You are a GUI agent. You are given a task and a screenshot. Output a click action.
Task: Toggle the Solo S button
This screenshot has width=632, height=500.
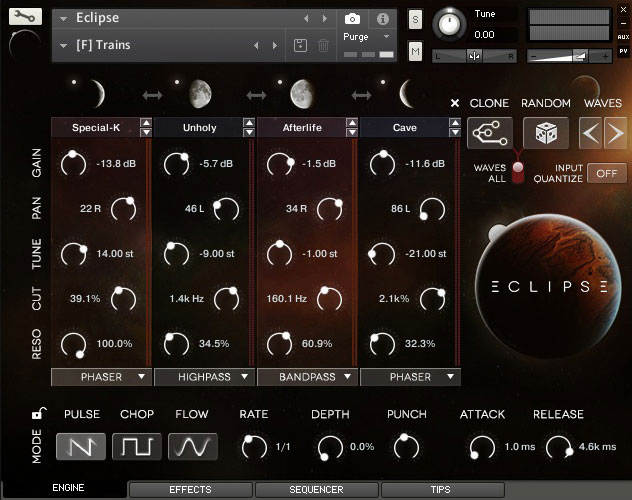pos(415,20)
